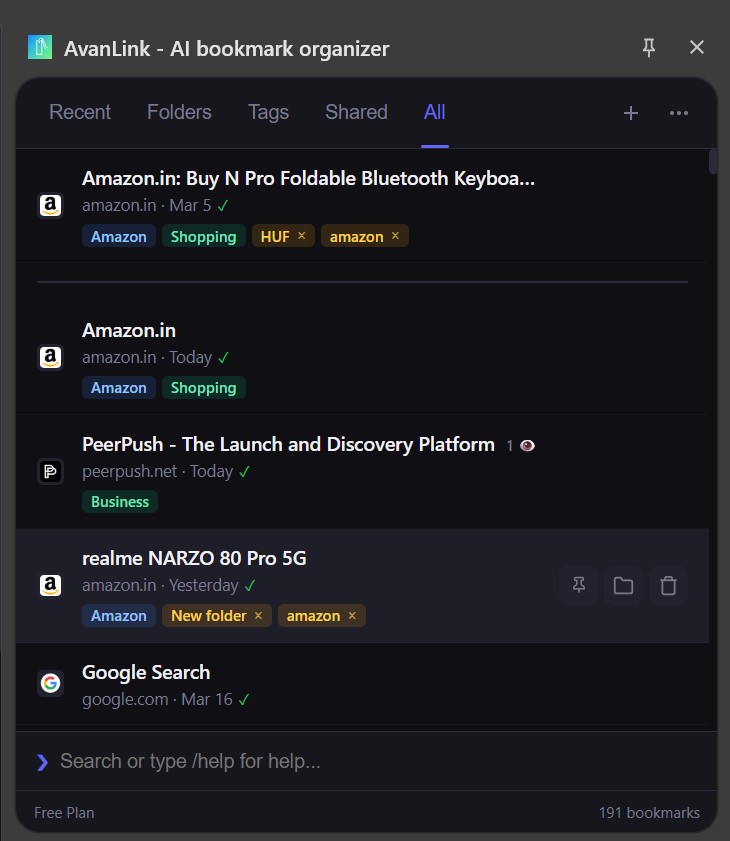Switch to the Recent tab
730x841 pixels.
[x=80, y=112]
